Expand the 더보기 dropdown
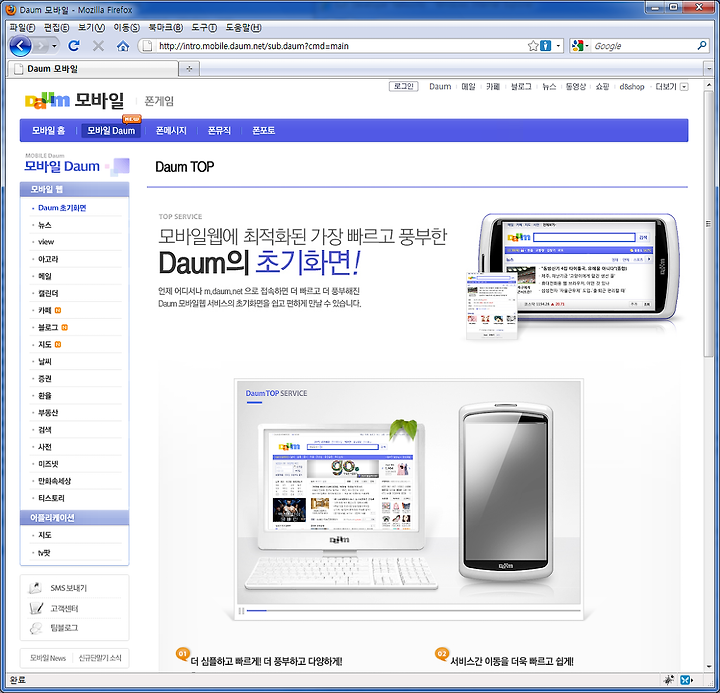720x693 pixels. [x=684, y=86]
